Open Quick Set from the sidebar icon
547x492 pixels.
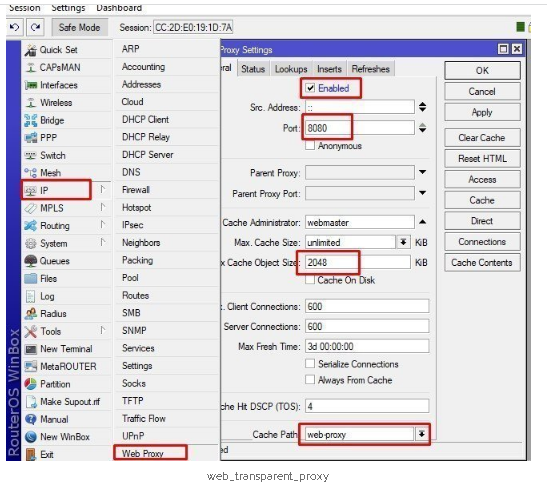click(31, 50)
